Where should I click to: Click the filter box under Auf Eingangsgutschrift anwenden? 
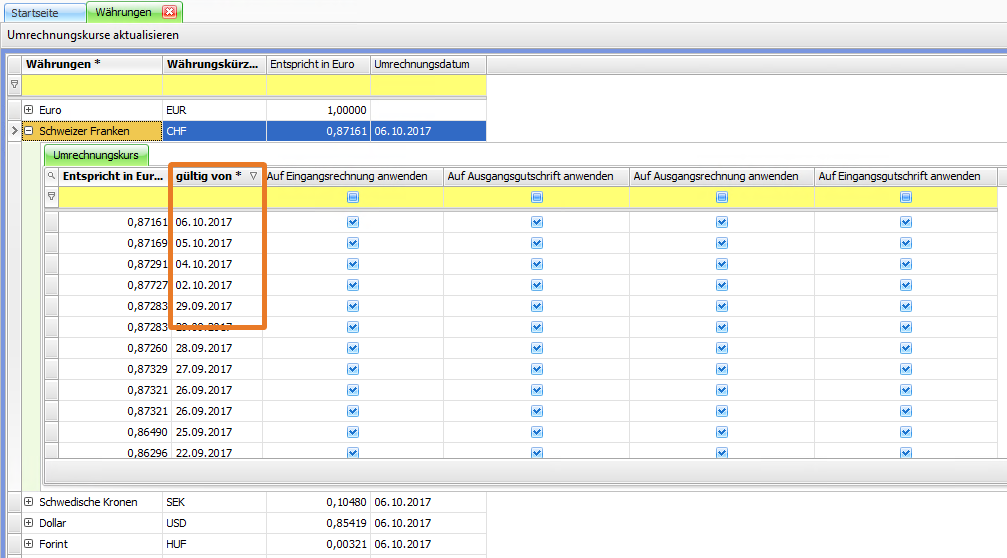[x=906, y=198]
